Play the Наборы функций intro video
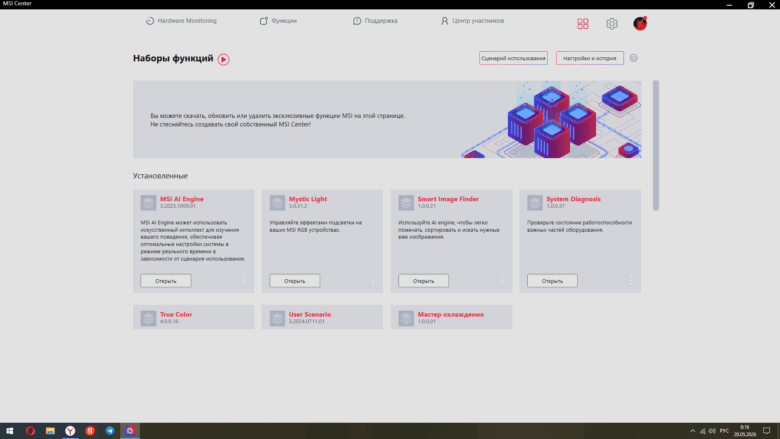Image resolution: width=780 pixels, height=439 pixels. coord(223,59)
